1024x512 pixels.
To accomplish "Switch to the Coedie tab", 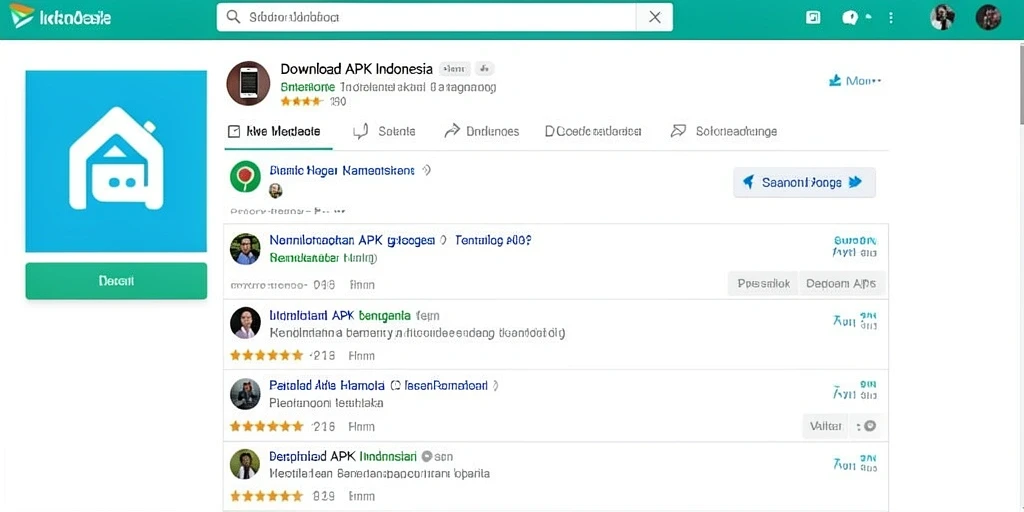I will click(x=593, y=131).
